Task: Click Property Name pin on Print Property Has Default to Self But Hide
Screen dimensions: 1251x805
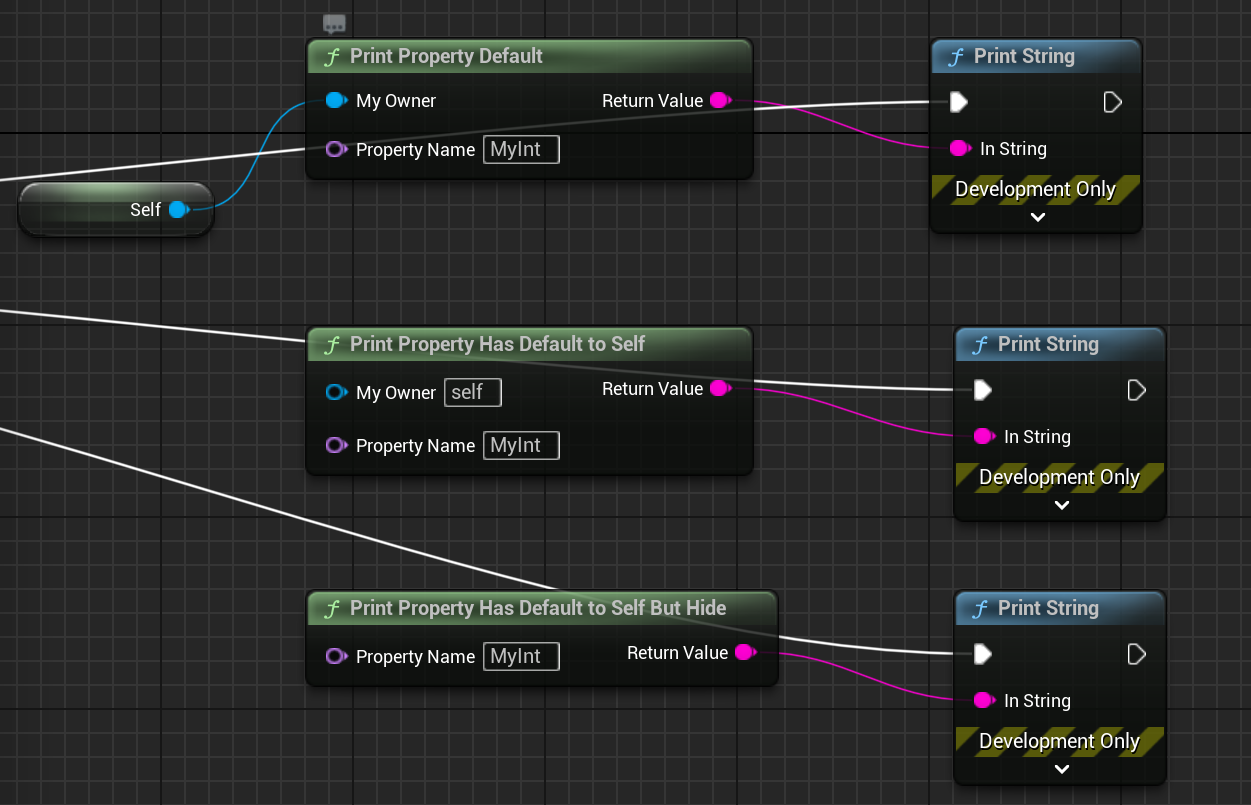Action: point(336,657)
